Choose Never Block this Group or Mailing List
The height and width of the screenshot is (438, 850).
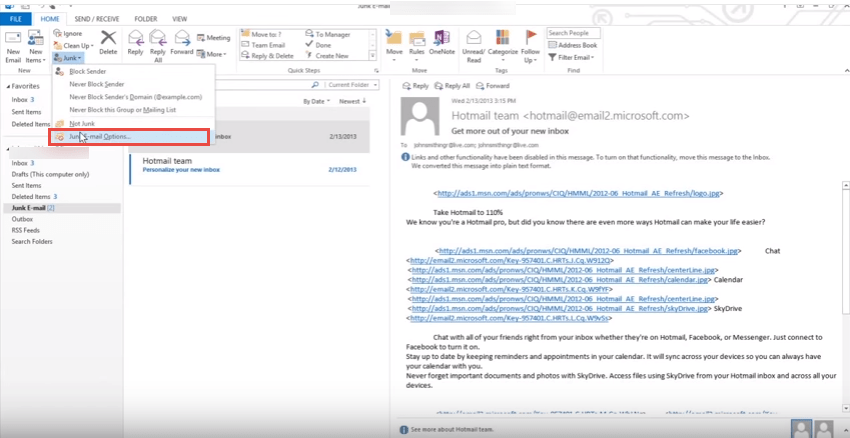click(x=134, y=110)
